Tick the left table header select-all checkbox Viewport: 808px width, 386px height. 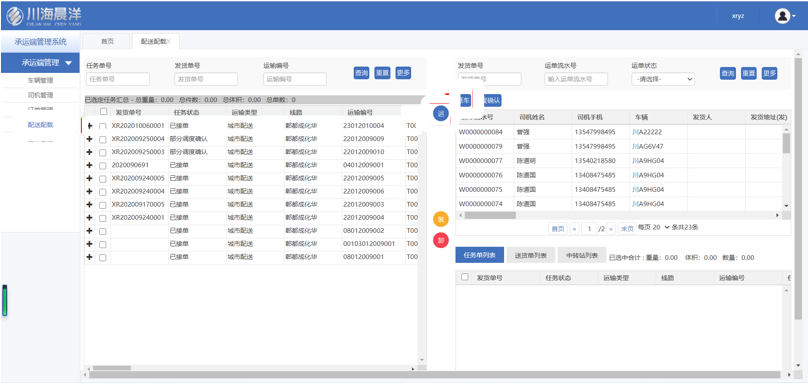(103, 111)
